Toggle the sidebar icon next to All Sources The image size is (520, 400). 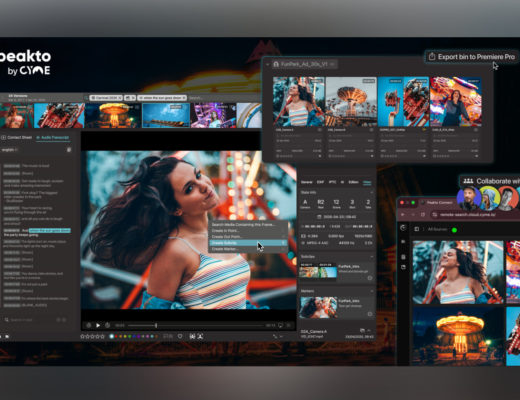pos(417,229)
